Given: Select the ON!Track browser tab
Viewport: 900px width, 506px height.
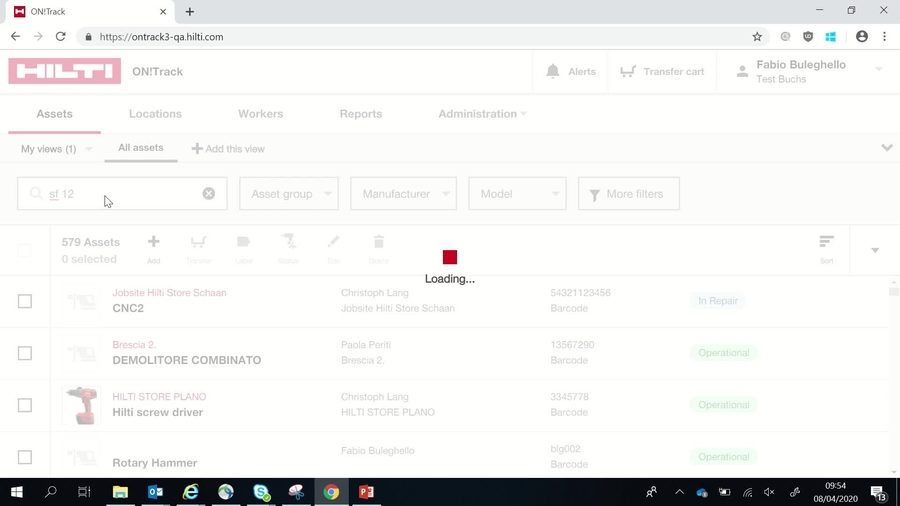Looking at the screenshot, I should 89,11.
